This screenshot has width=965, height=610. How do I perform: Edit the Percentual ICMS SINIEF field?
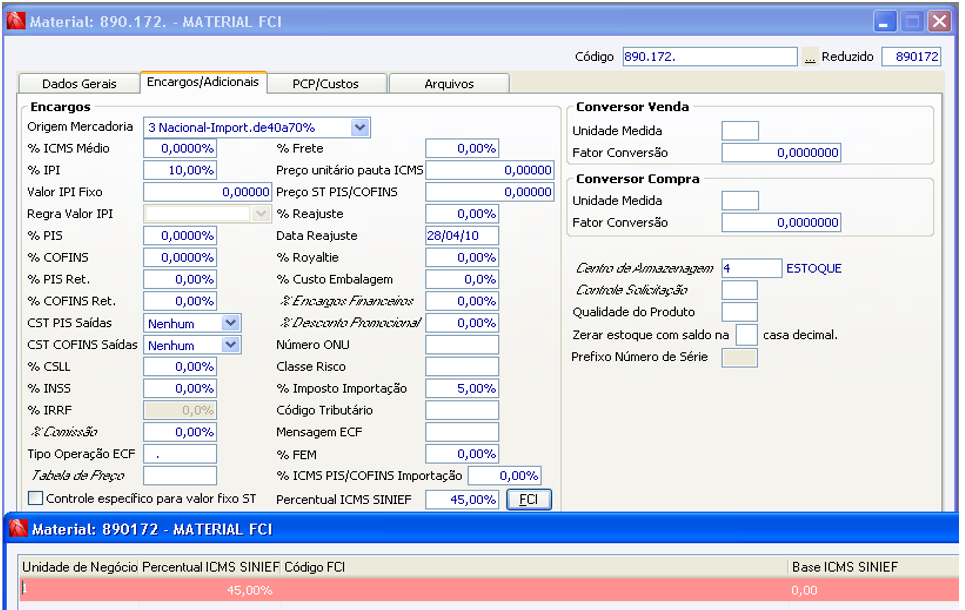click(x=462, y=500)
